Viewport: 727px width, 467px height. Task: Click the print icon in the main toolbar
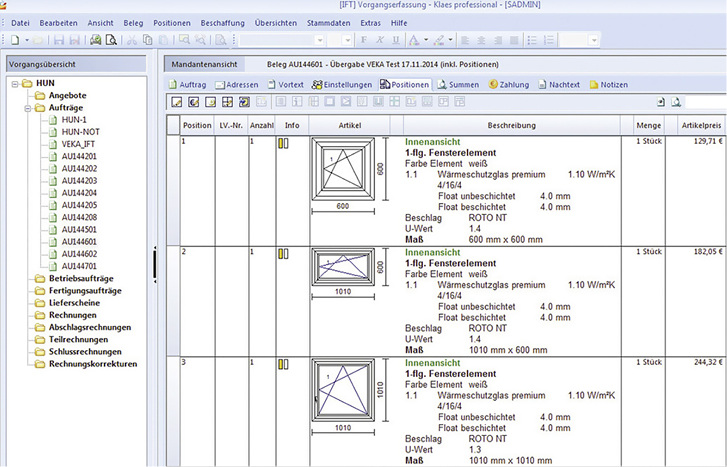click(x=97, y=40)
